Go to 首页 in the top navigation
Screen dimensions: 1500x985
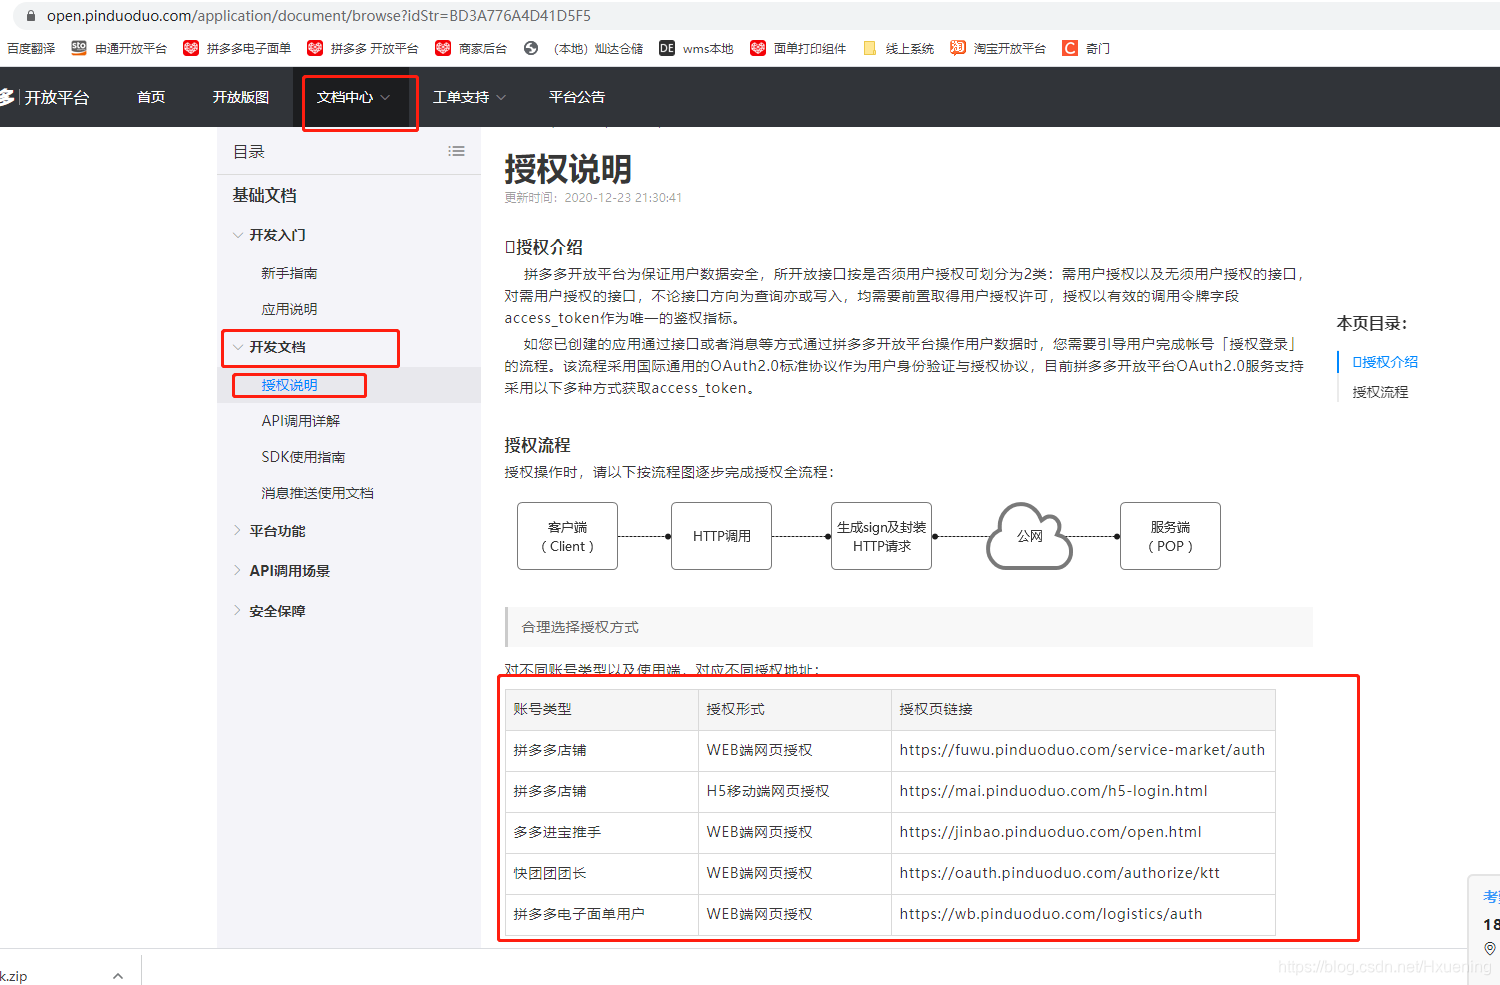pyautogui.click(x=151, y=97)
